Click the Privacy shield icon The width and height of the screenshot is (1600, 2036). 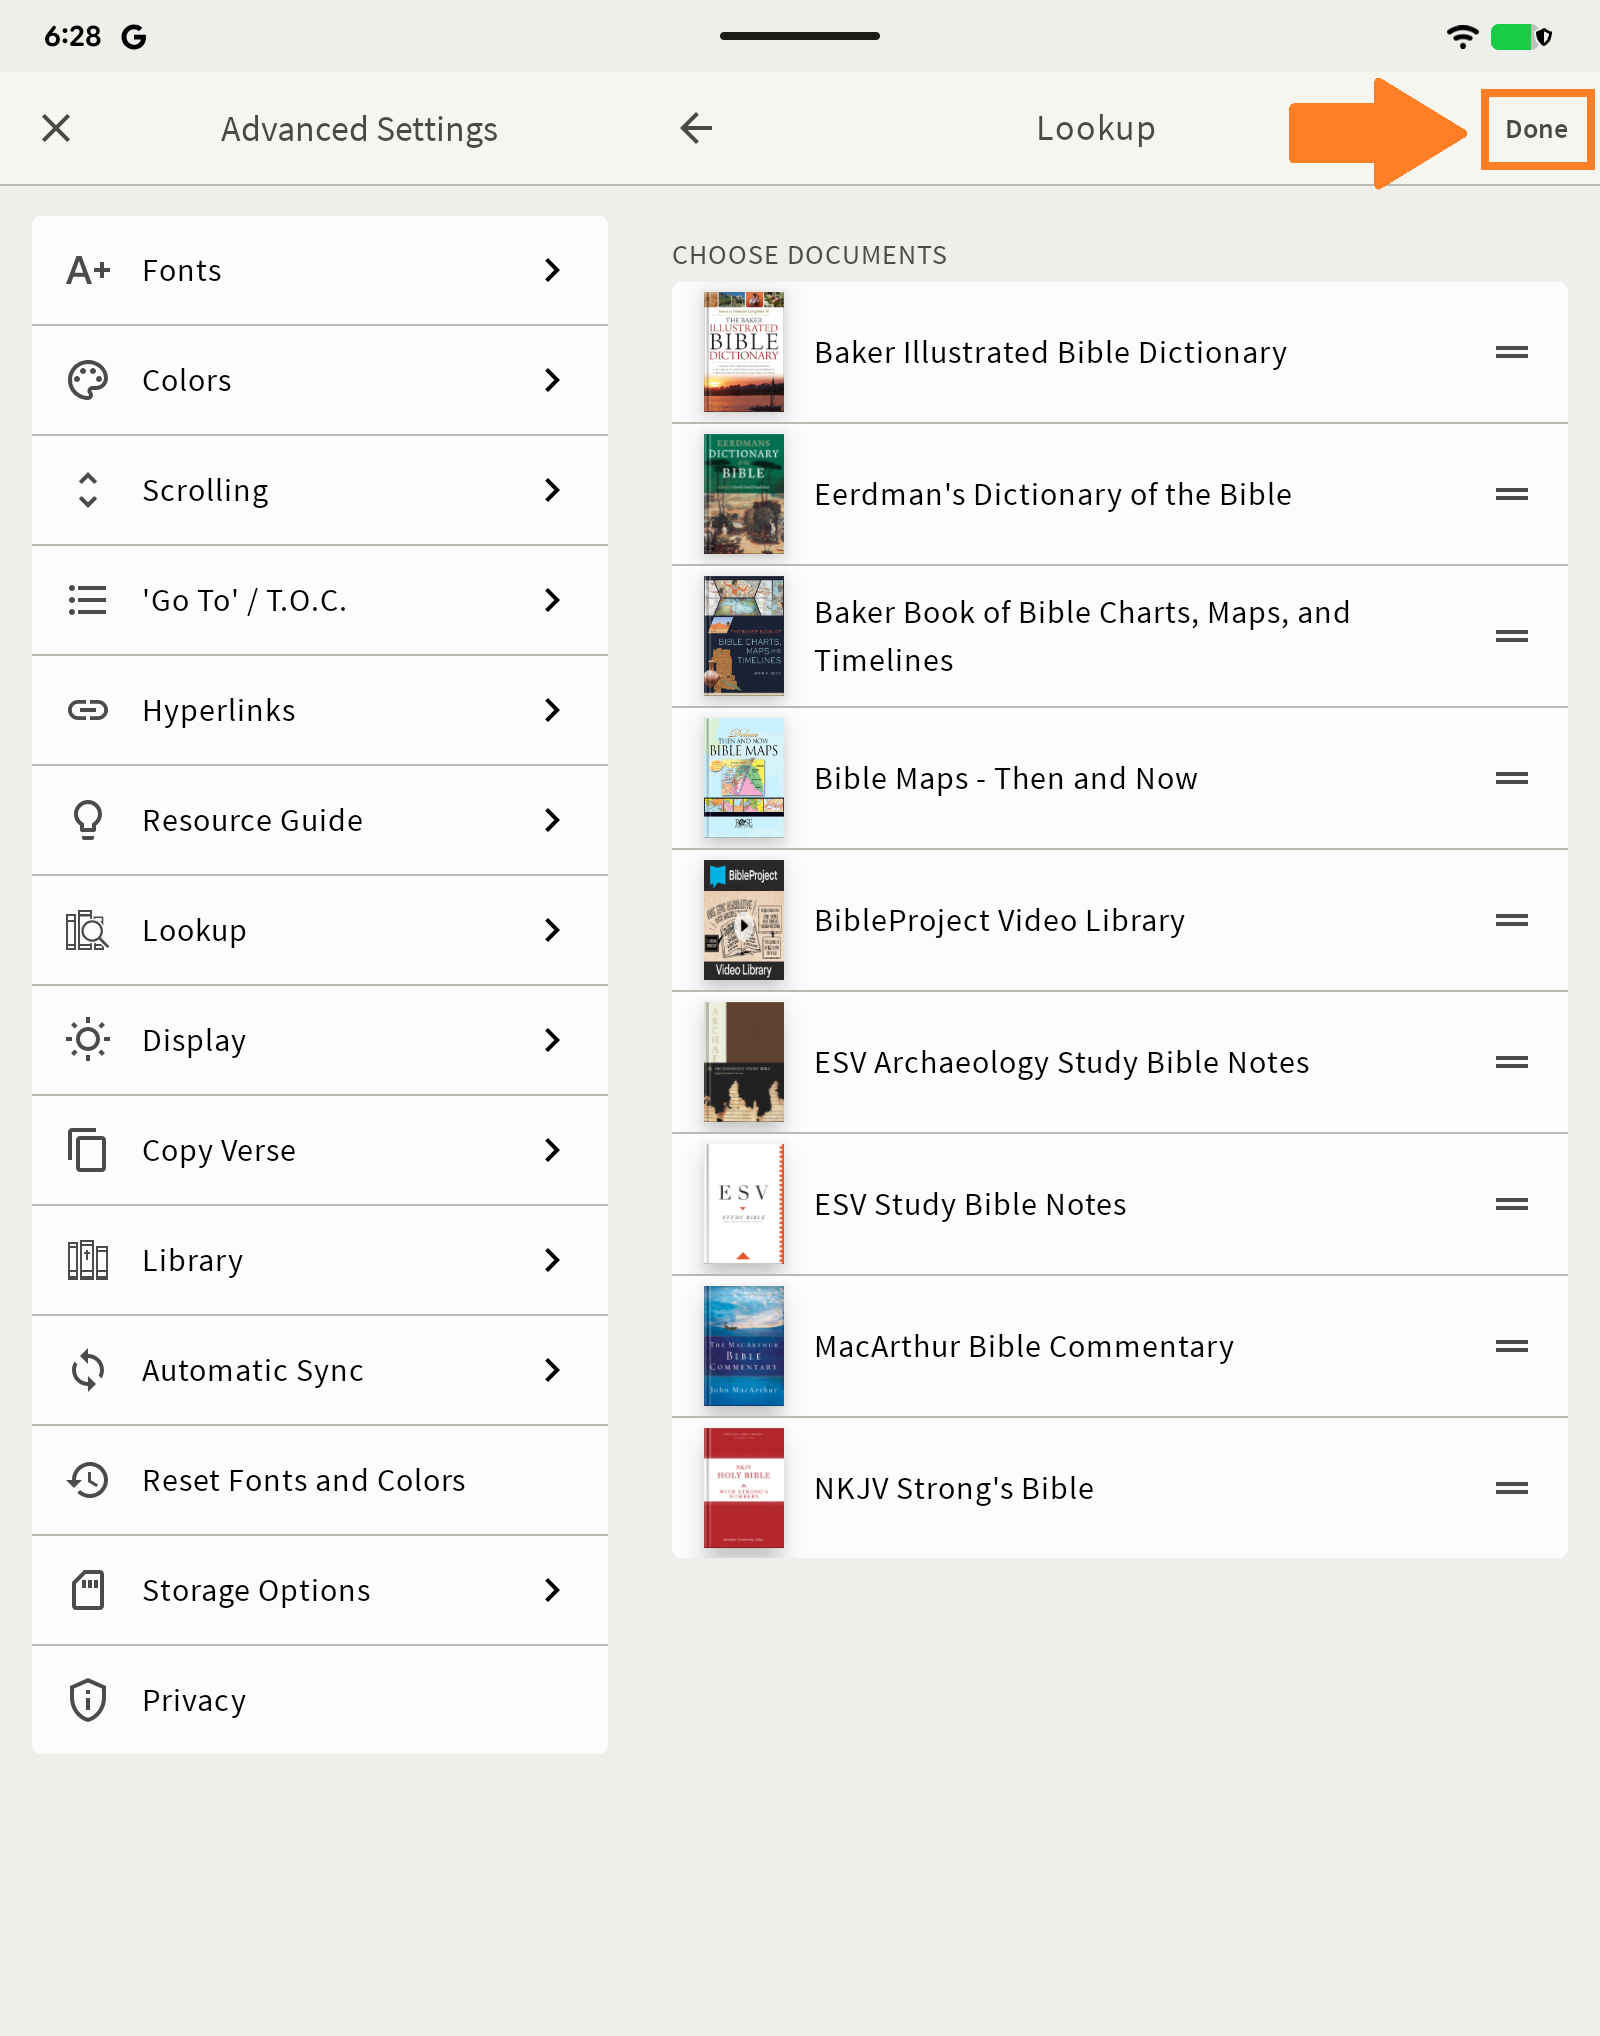click(88, 1700)
